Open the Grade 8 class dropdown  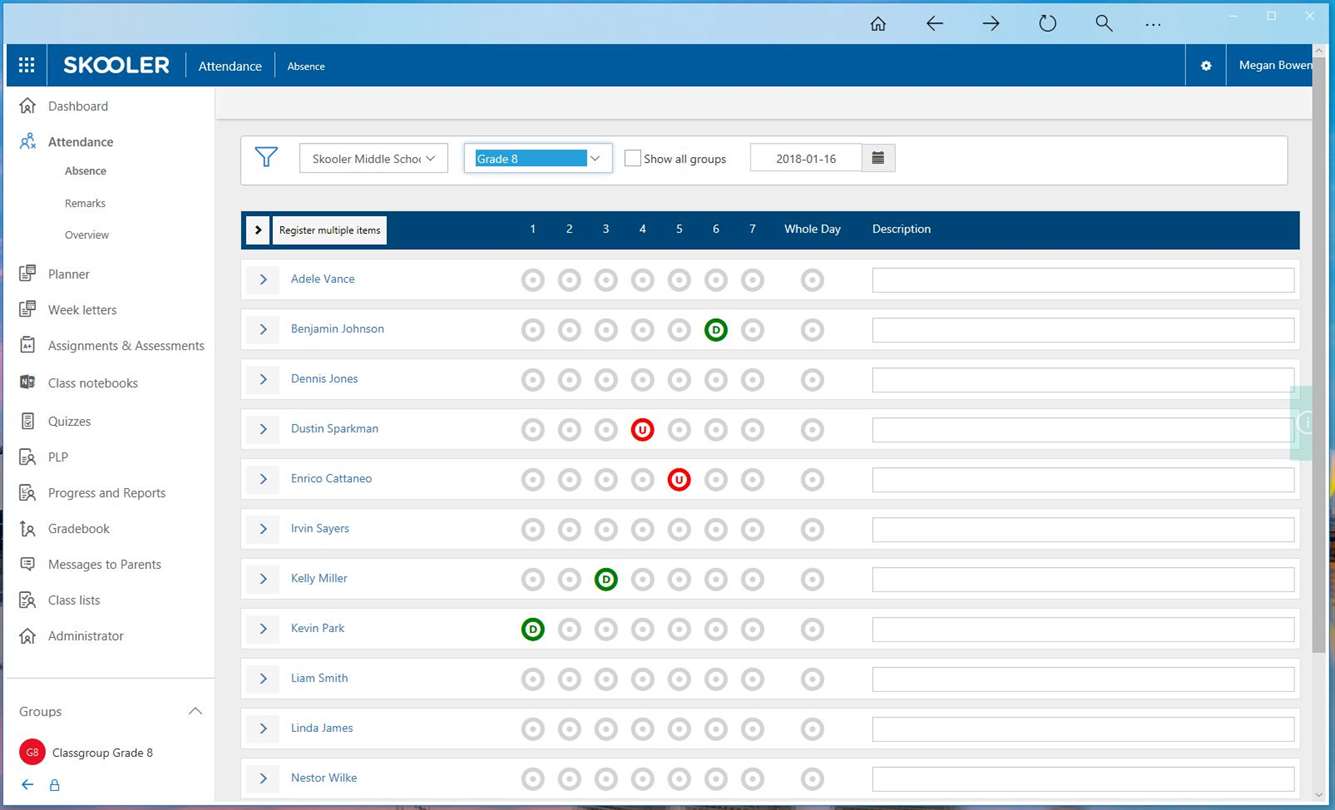[x=538, y=158]
